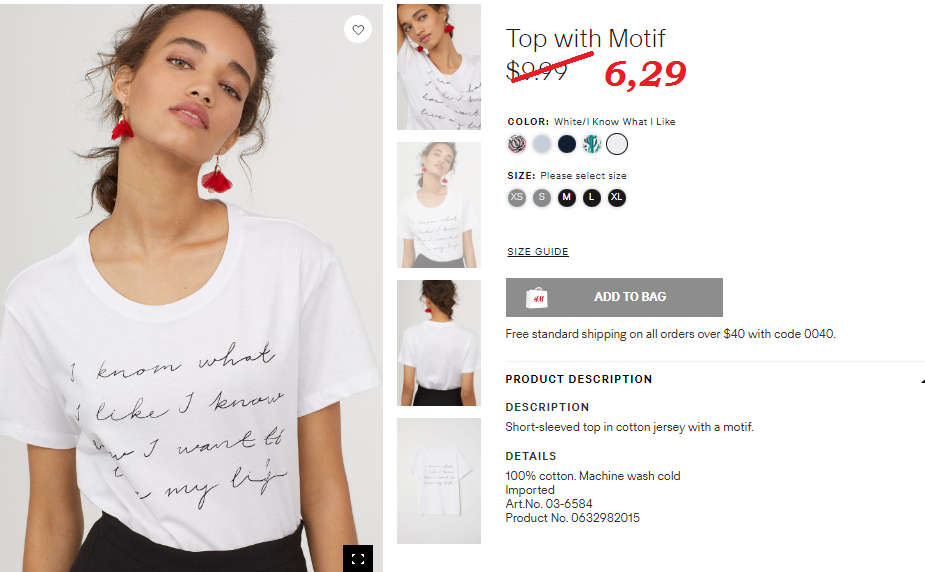Screen dimensions: 925x572
Task: Click the heart favorite icon on photo
Action: [x=358, y=29]
